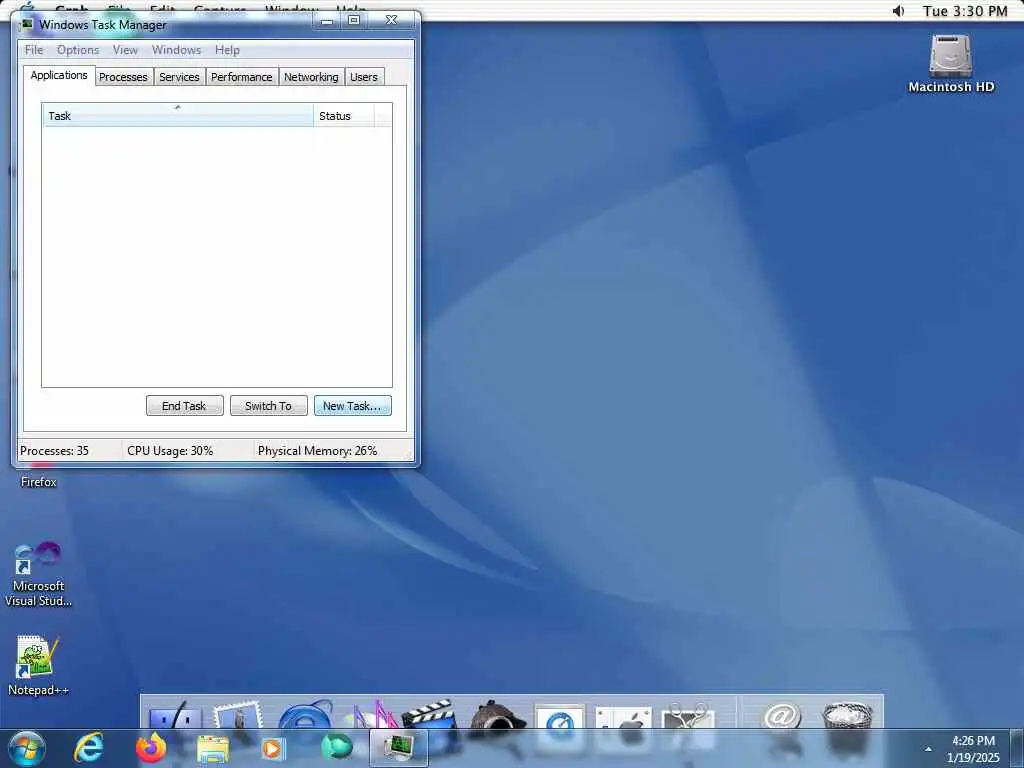Switch to the Processes tab

click(x=123, y=77)
